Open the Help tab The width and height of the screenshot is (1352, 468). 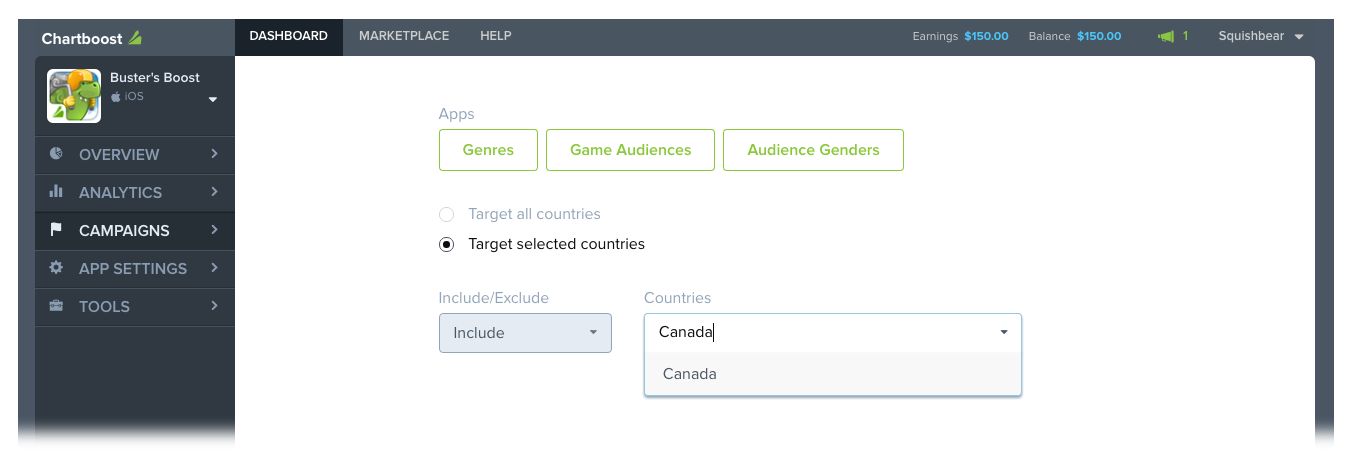coord(496,36)
